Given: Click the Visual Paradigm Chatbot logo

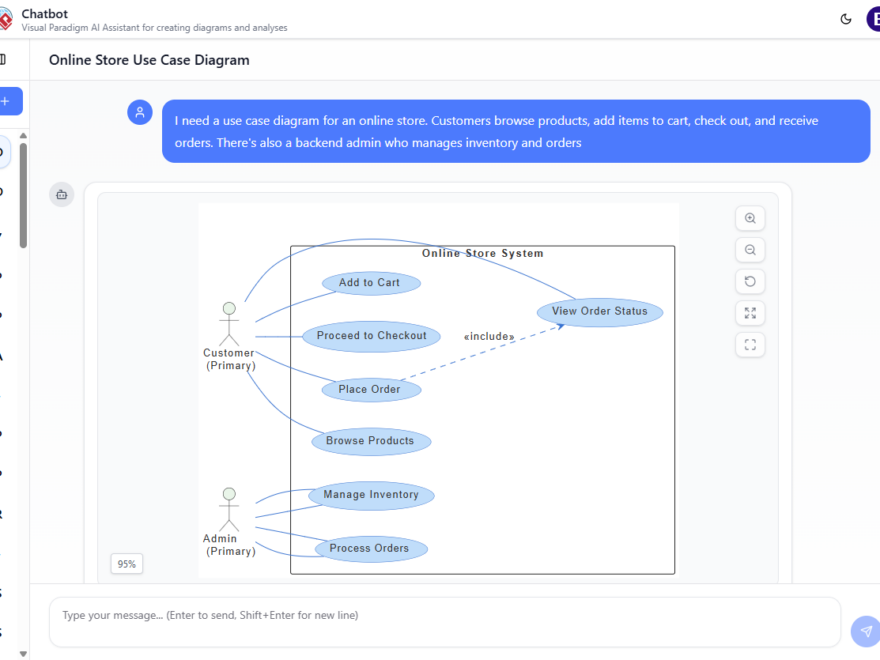Looking at the screenshot, I should (x=8, y=18).
